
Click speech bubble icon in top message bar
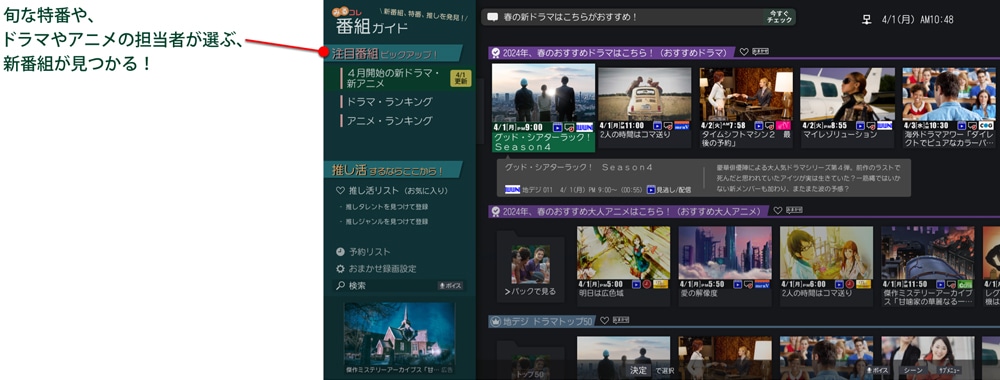click(492, 17)
